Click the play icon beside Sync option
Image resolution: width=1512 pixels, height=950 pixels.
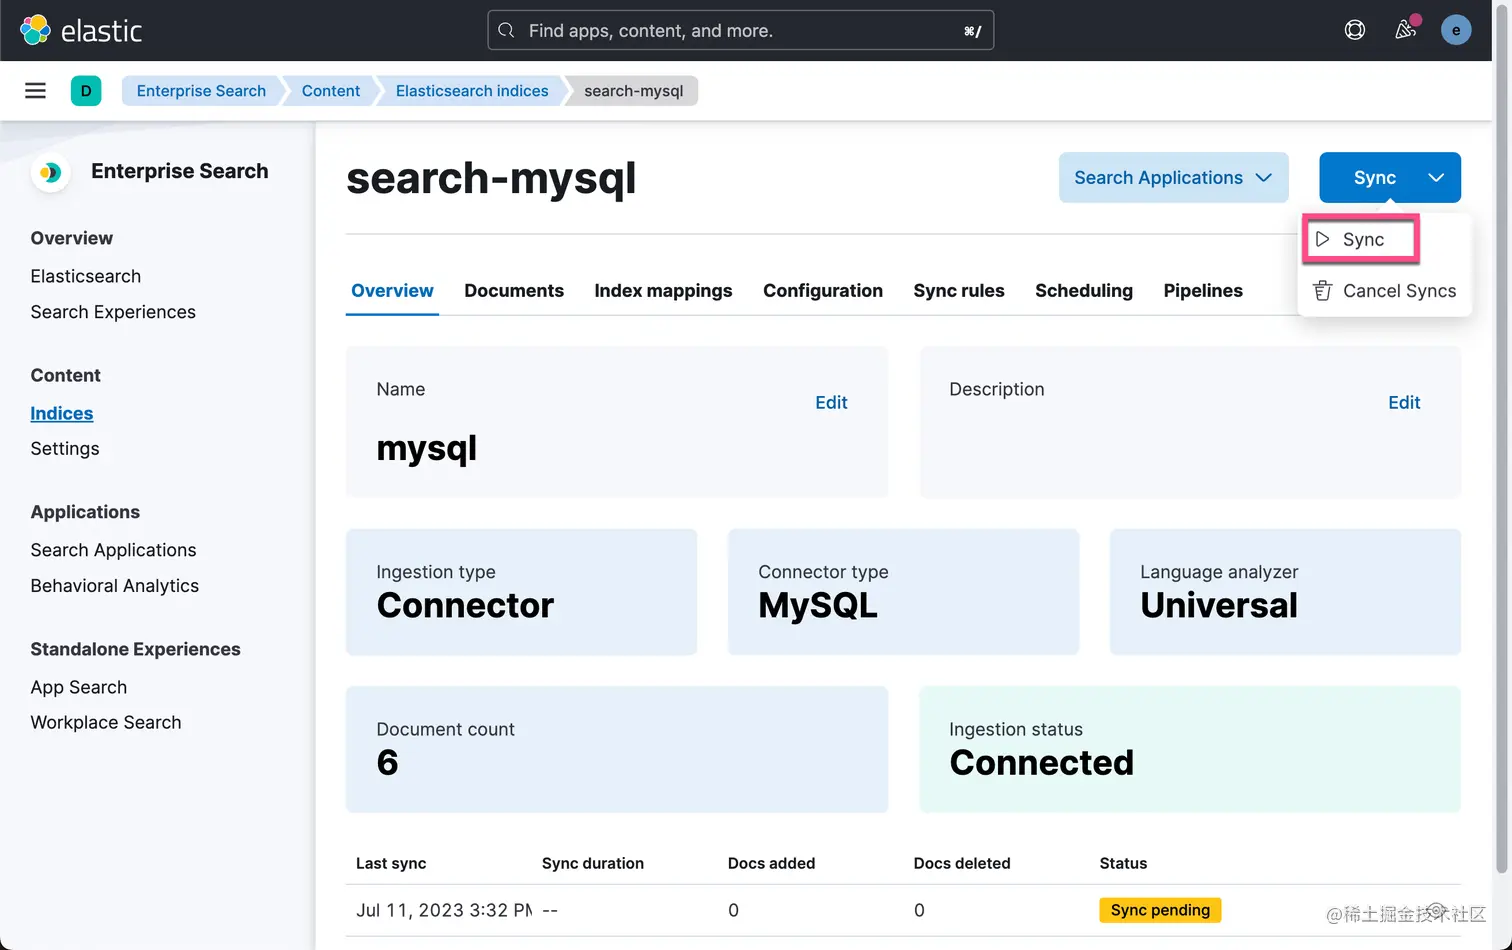pyautogui.click(x=1322, y=239)
